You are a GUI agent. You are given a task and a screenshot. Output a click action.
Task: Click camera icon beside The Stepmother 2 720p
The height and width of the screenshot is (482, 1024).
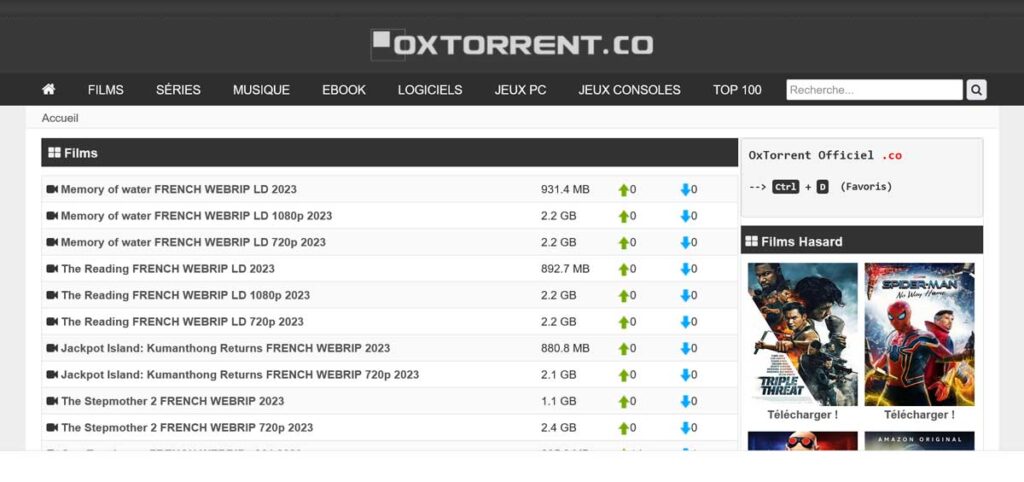52,428
